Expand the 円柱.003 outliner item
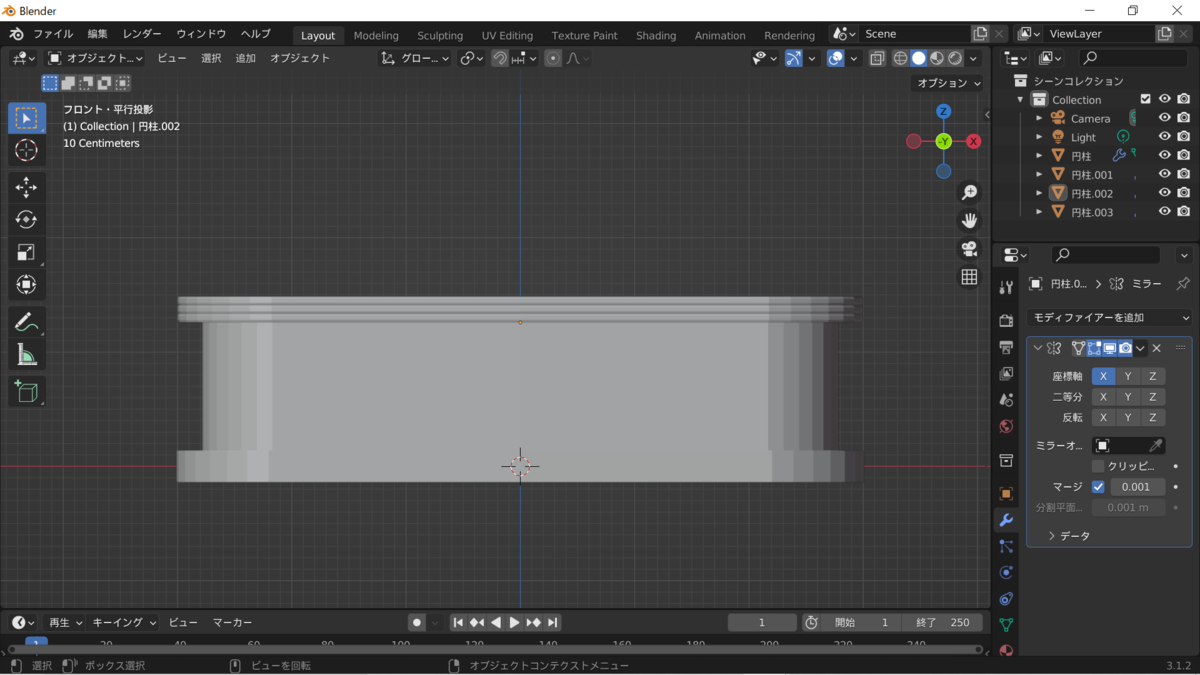The width and height of the screenshot is (1200, 675). 1039,212
